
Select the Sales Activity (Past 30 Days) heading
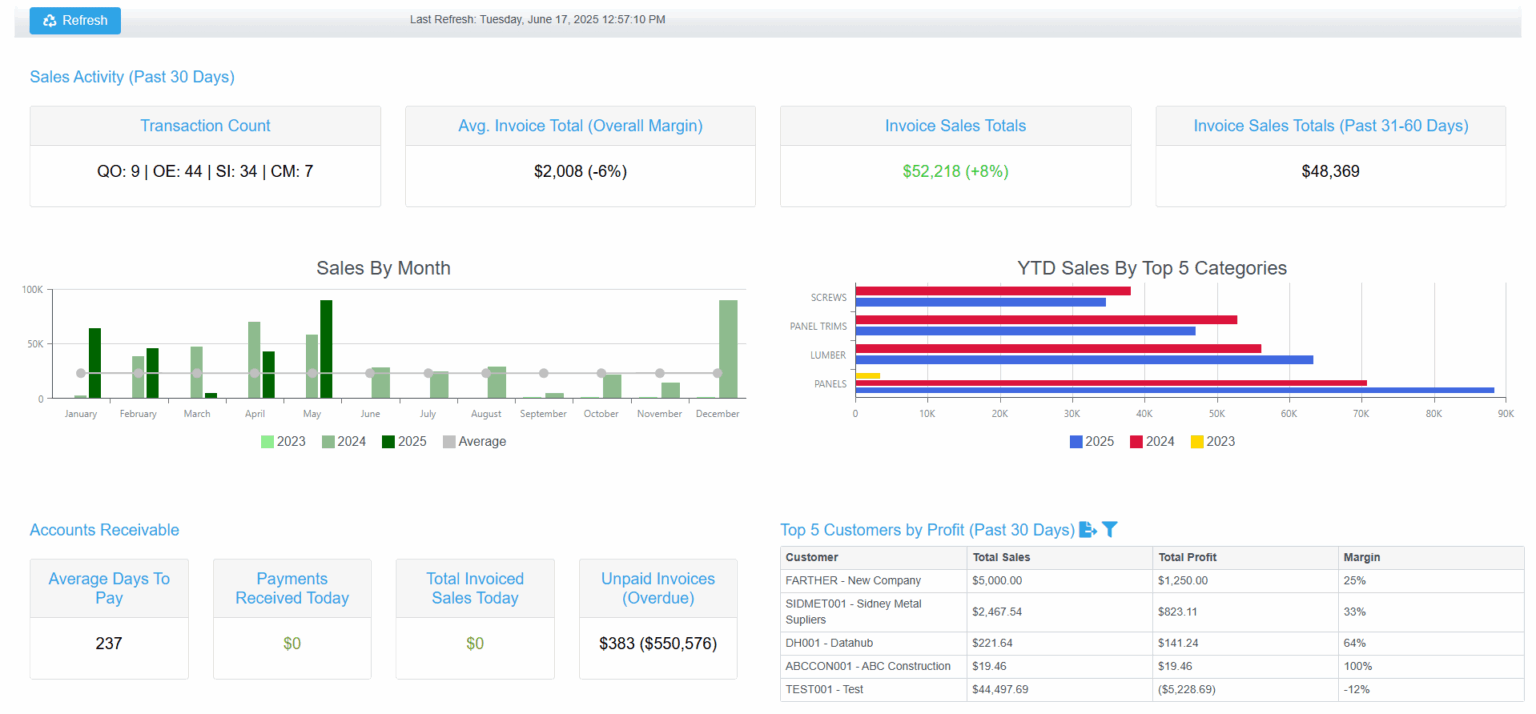click(x=131, y=76)
